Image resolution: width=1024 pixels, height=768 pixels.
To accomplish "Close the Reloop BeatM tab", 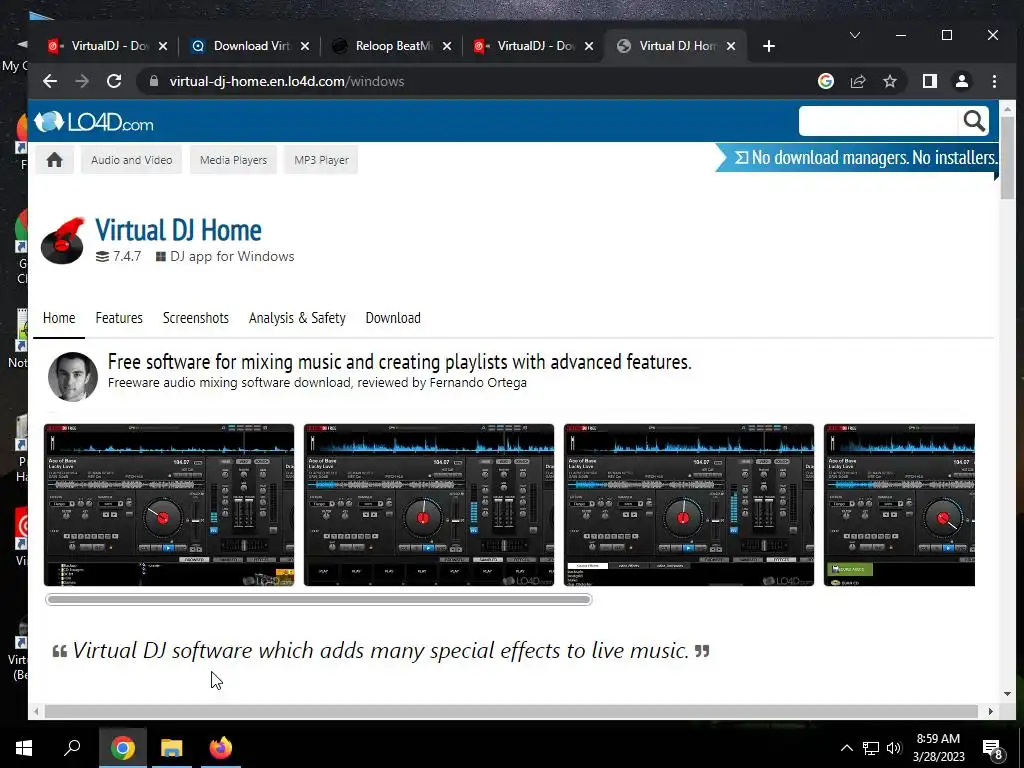I will click(x=447, y=46).
